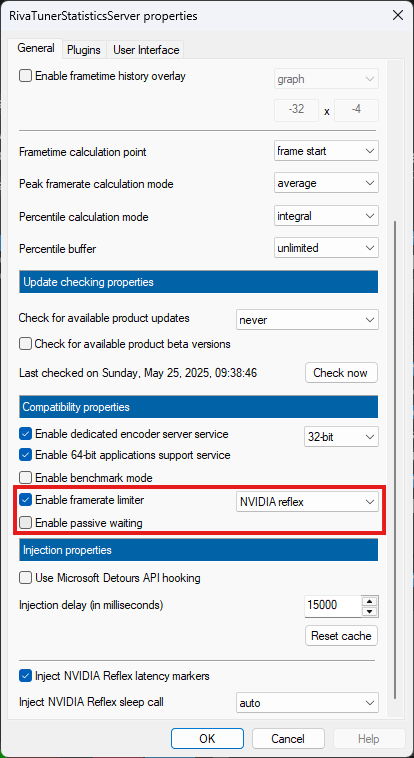This screenshot has height=758, width=414.
Task: Enable frametime history overlay checkbox
Action: click(x=25, y=76)
